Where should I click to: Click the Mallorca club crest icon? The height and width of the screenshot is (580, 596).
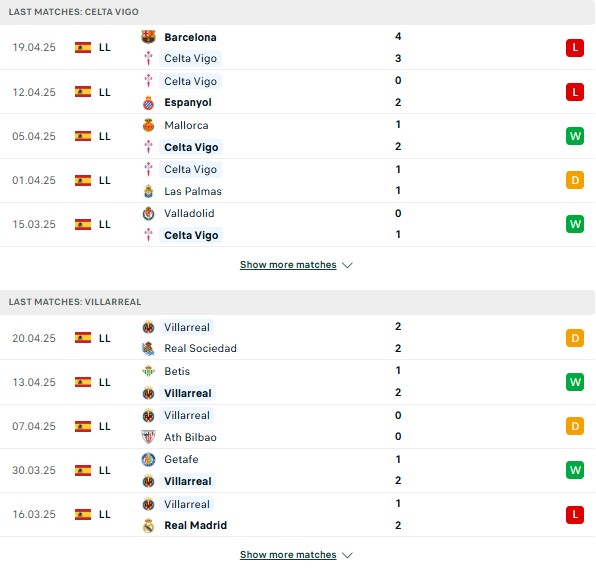148,125
